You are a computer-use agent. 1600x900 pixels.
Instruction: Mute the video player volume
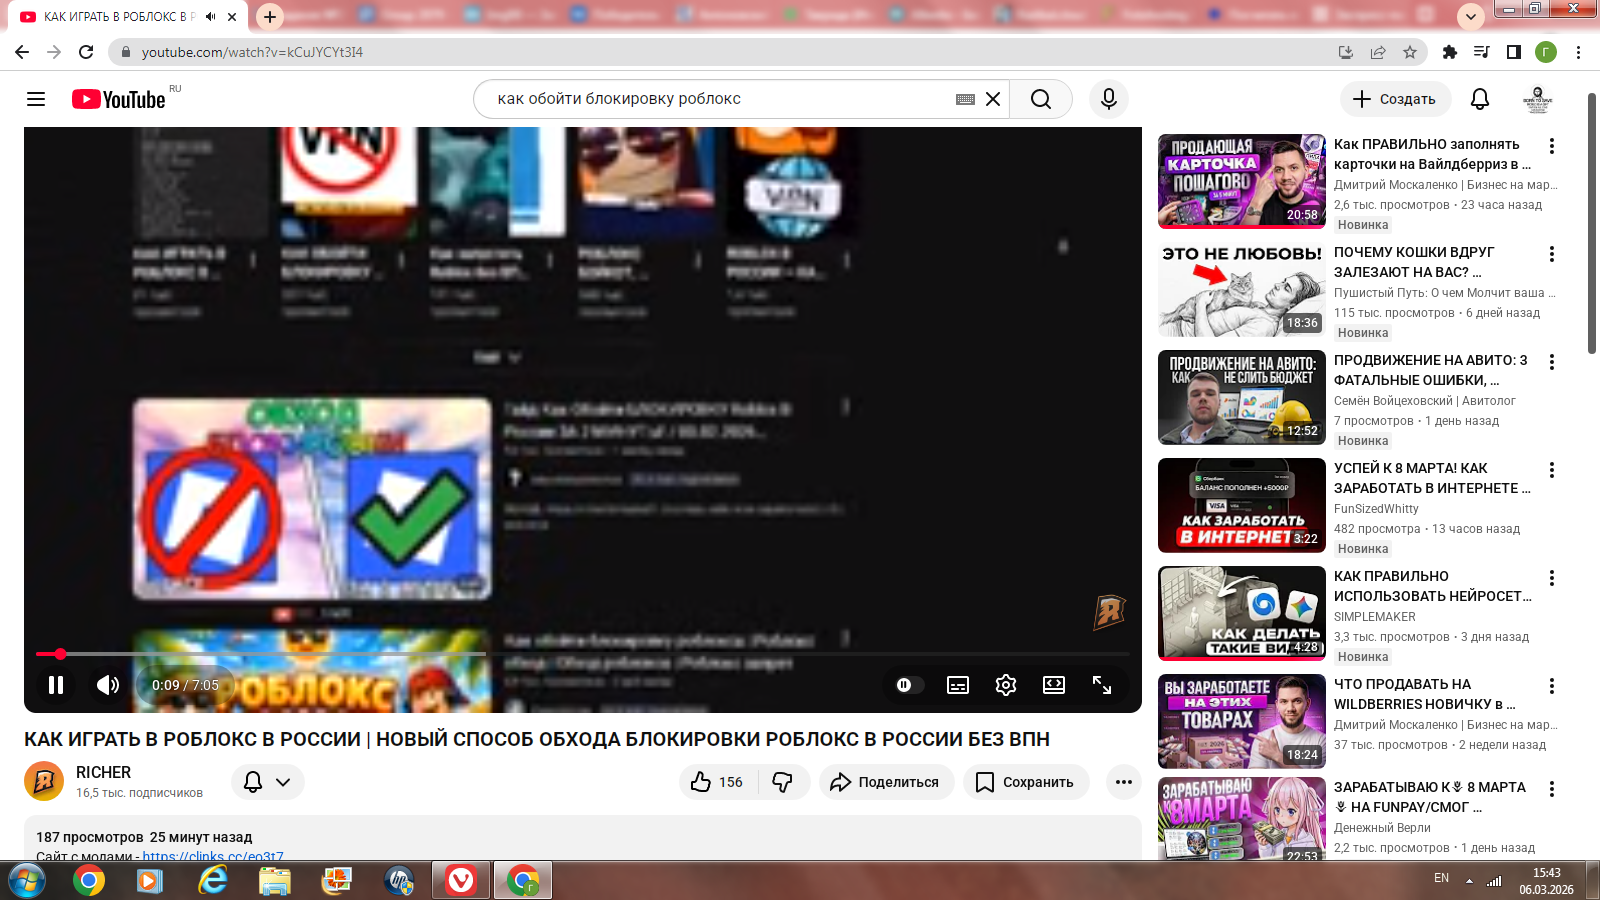pyautogui.click(x=108, y=685)
